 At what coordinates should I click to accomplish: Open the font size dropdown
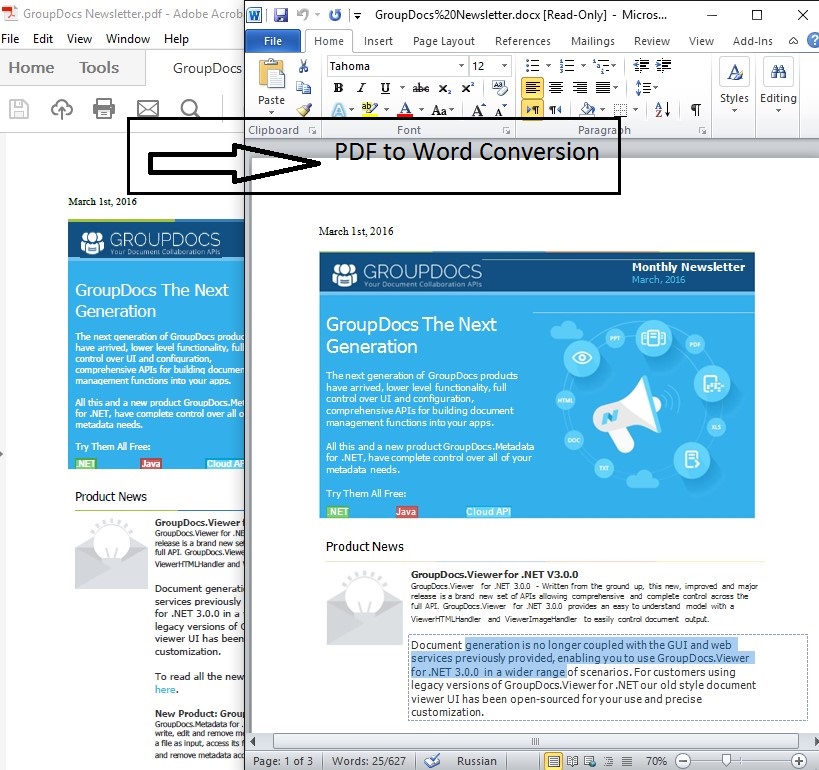point(504,66)
